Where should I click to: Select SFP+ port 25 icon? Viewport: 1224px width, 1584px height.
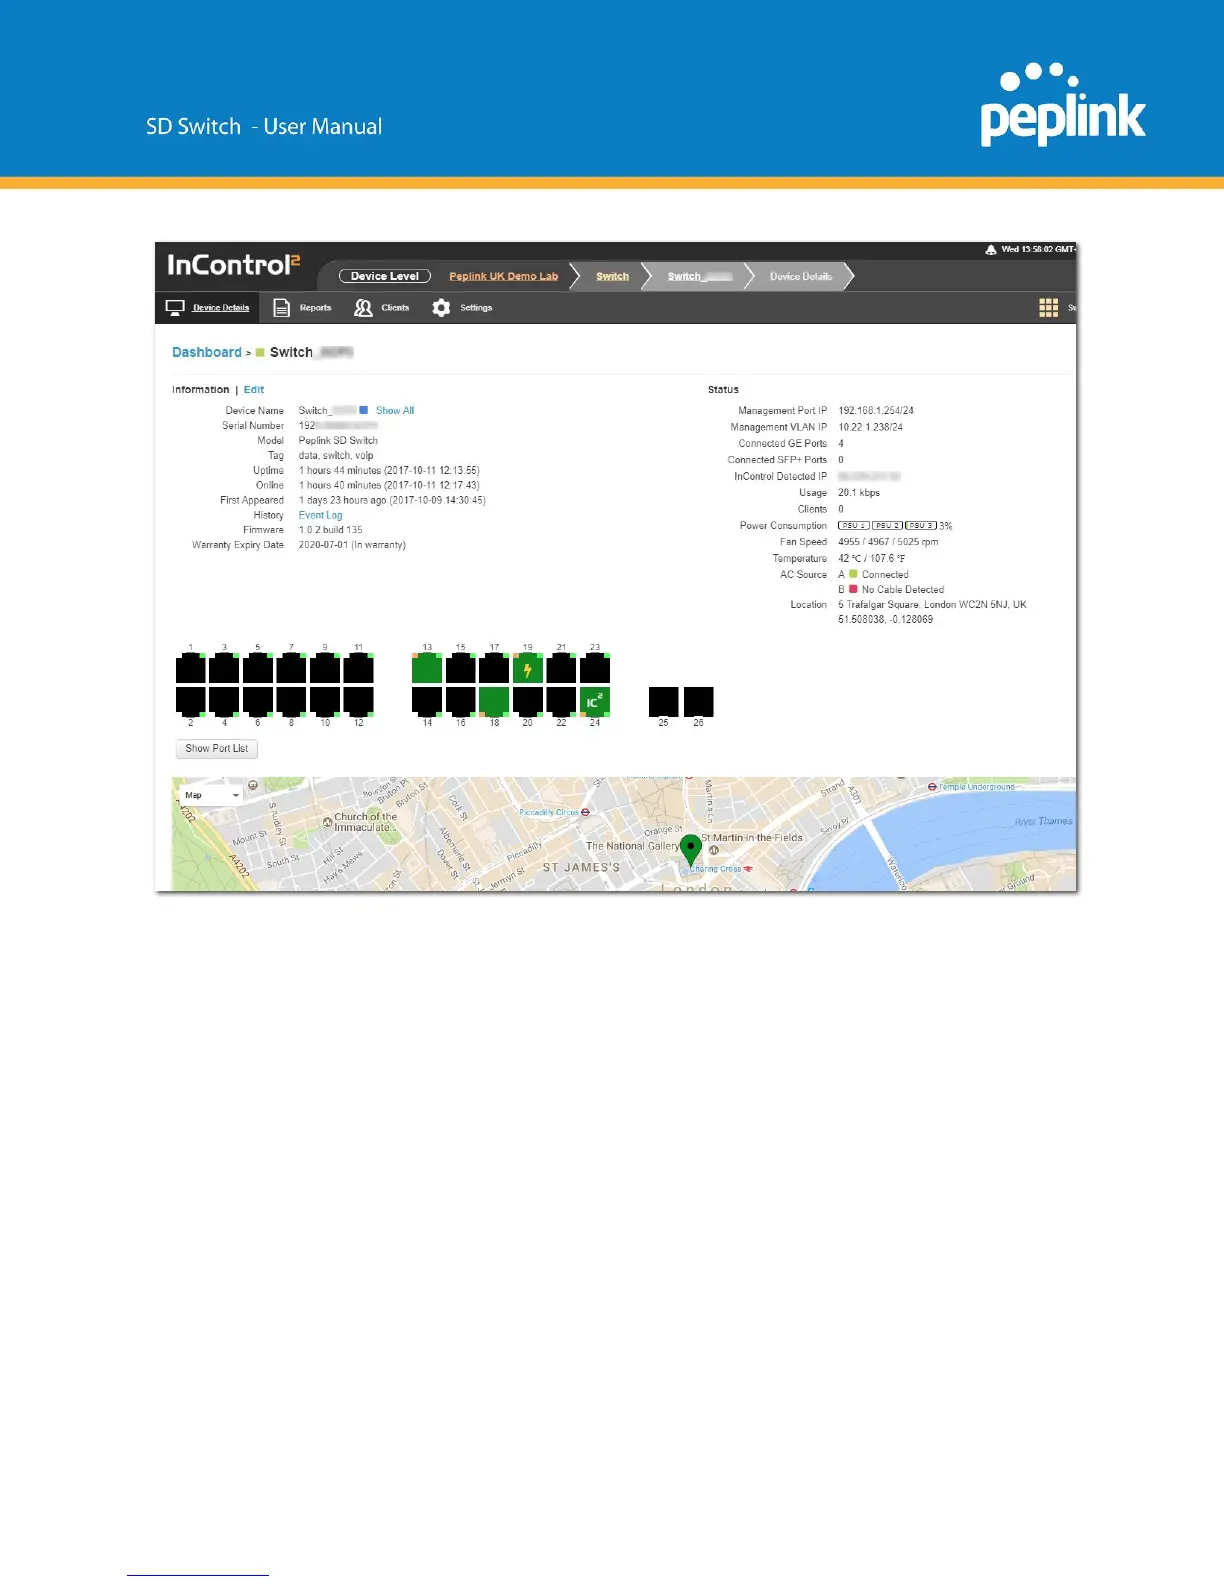tap(664, 701)
